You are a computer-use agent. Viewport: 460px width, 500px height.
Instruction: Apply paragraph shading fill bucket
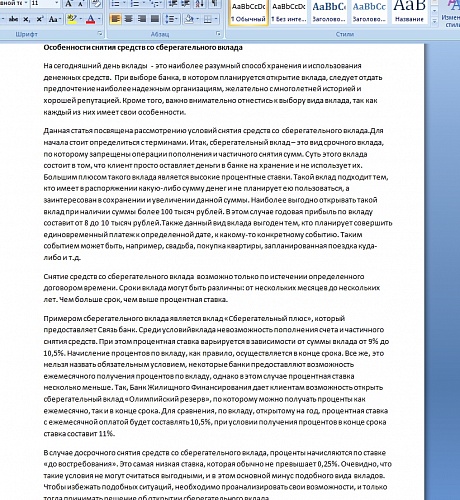[189, 19]
